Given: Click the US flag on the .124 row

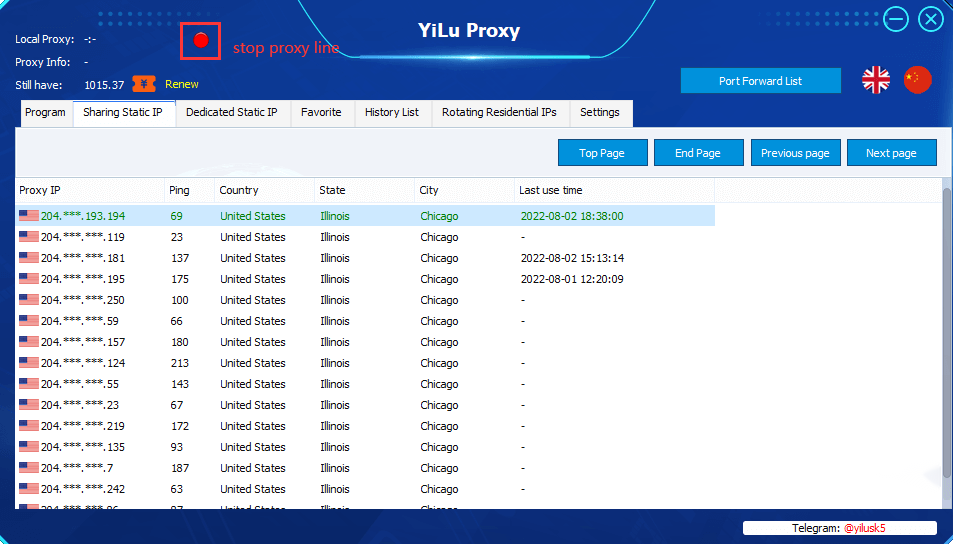Looking at the screenshot, I should click(29, 362).
